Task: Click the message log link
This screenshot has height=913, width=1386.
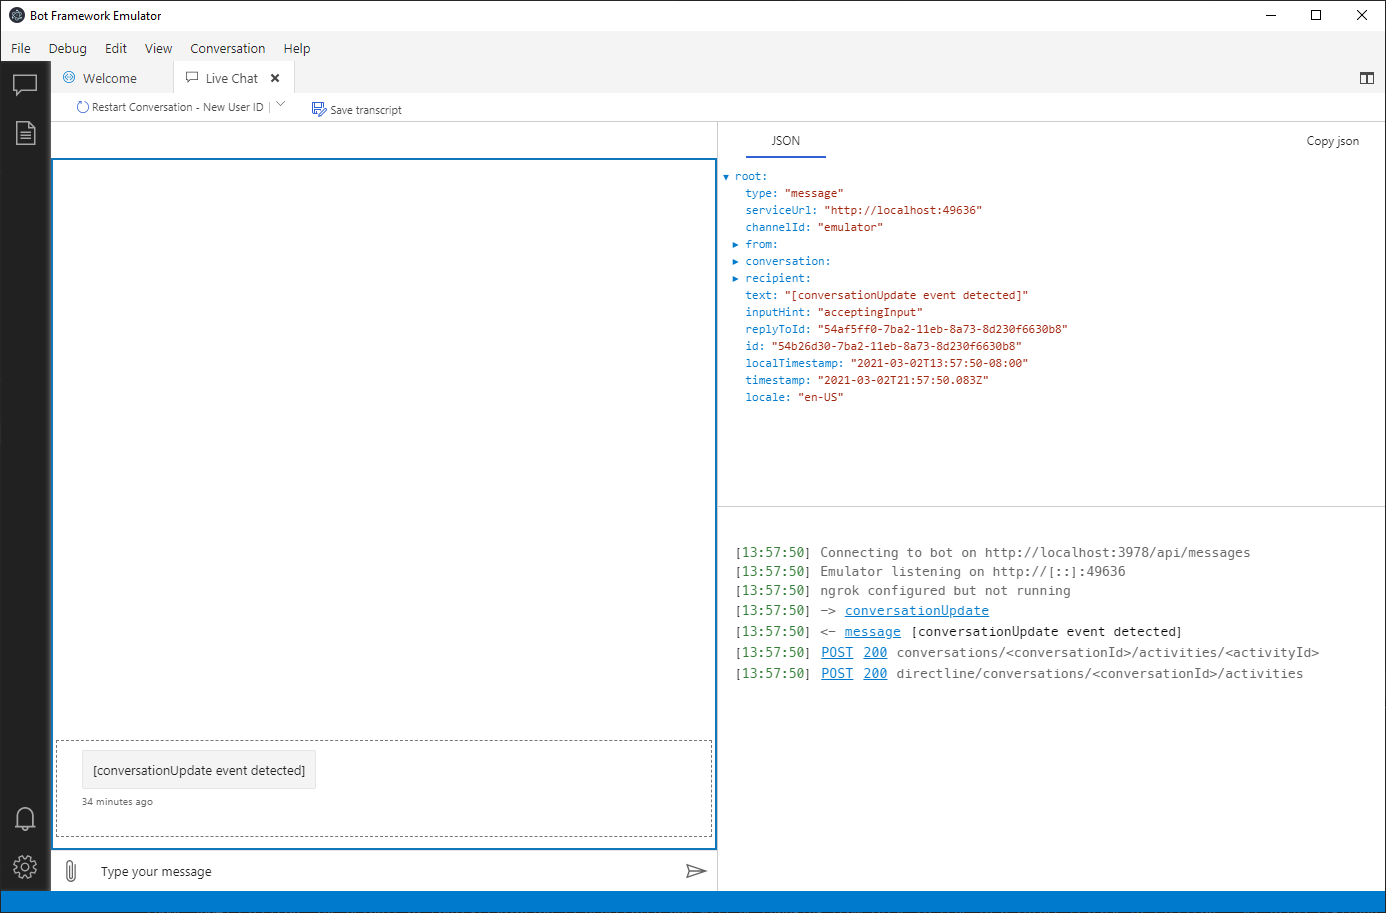Action: pos(873,632)
